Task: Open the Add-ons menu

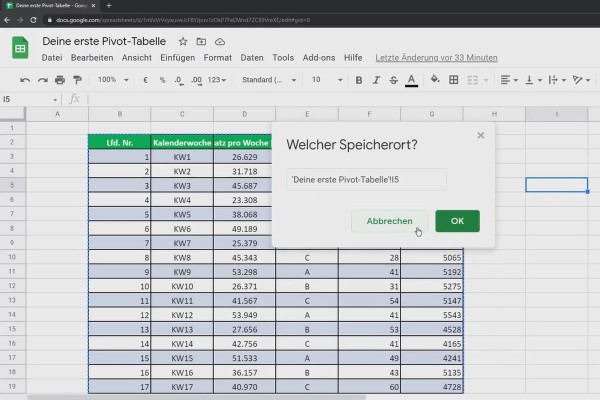Action: click(x=319, y=58)
